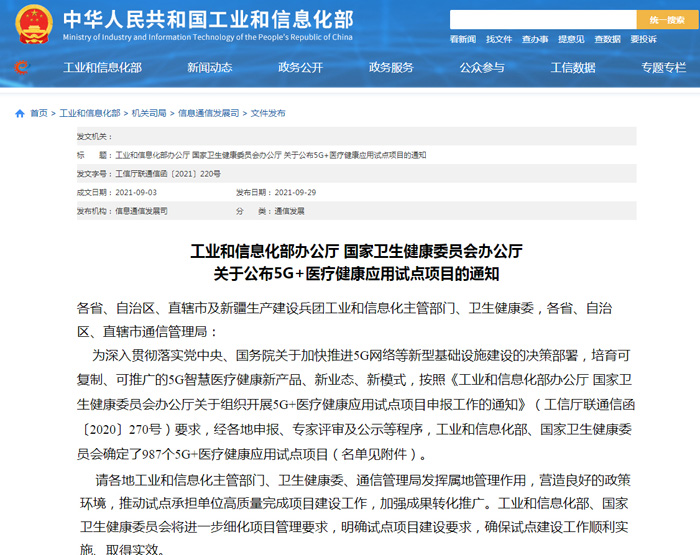Open the 政务公开 navigation menu

300,67
